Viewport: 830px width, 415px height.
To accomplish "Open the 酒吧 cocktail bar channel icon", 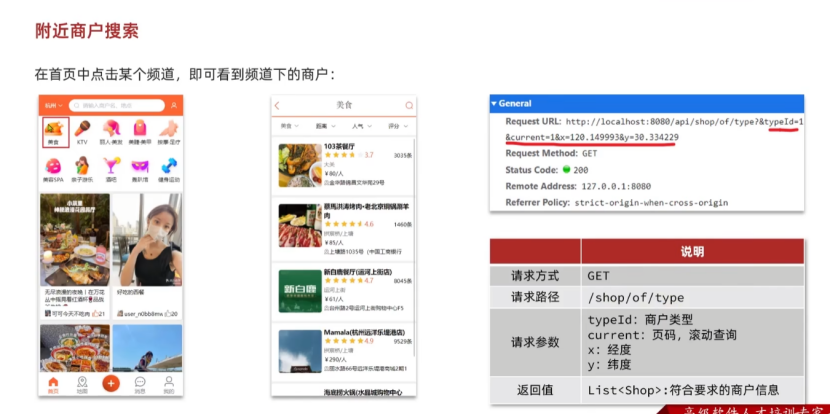I will click(111, 166).
